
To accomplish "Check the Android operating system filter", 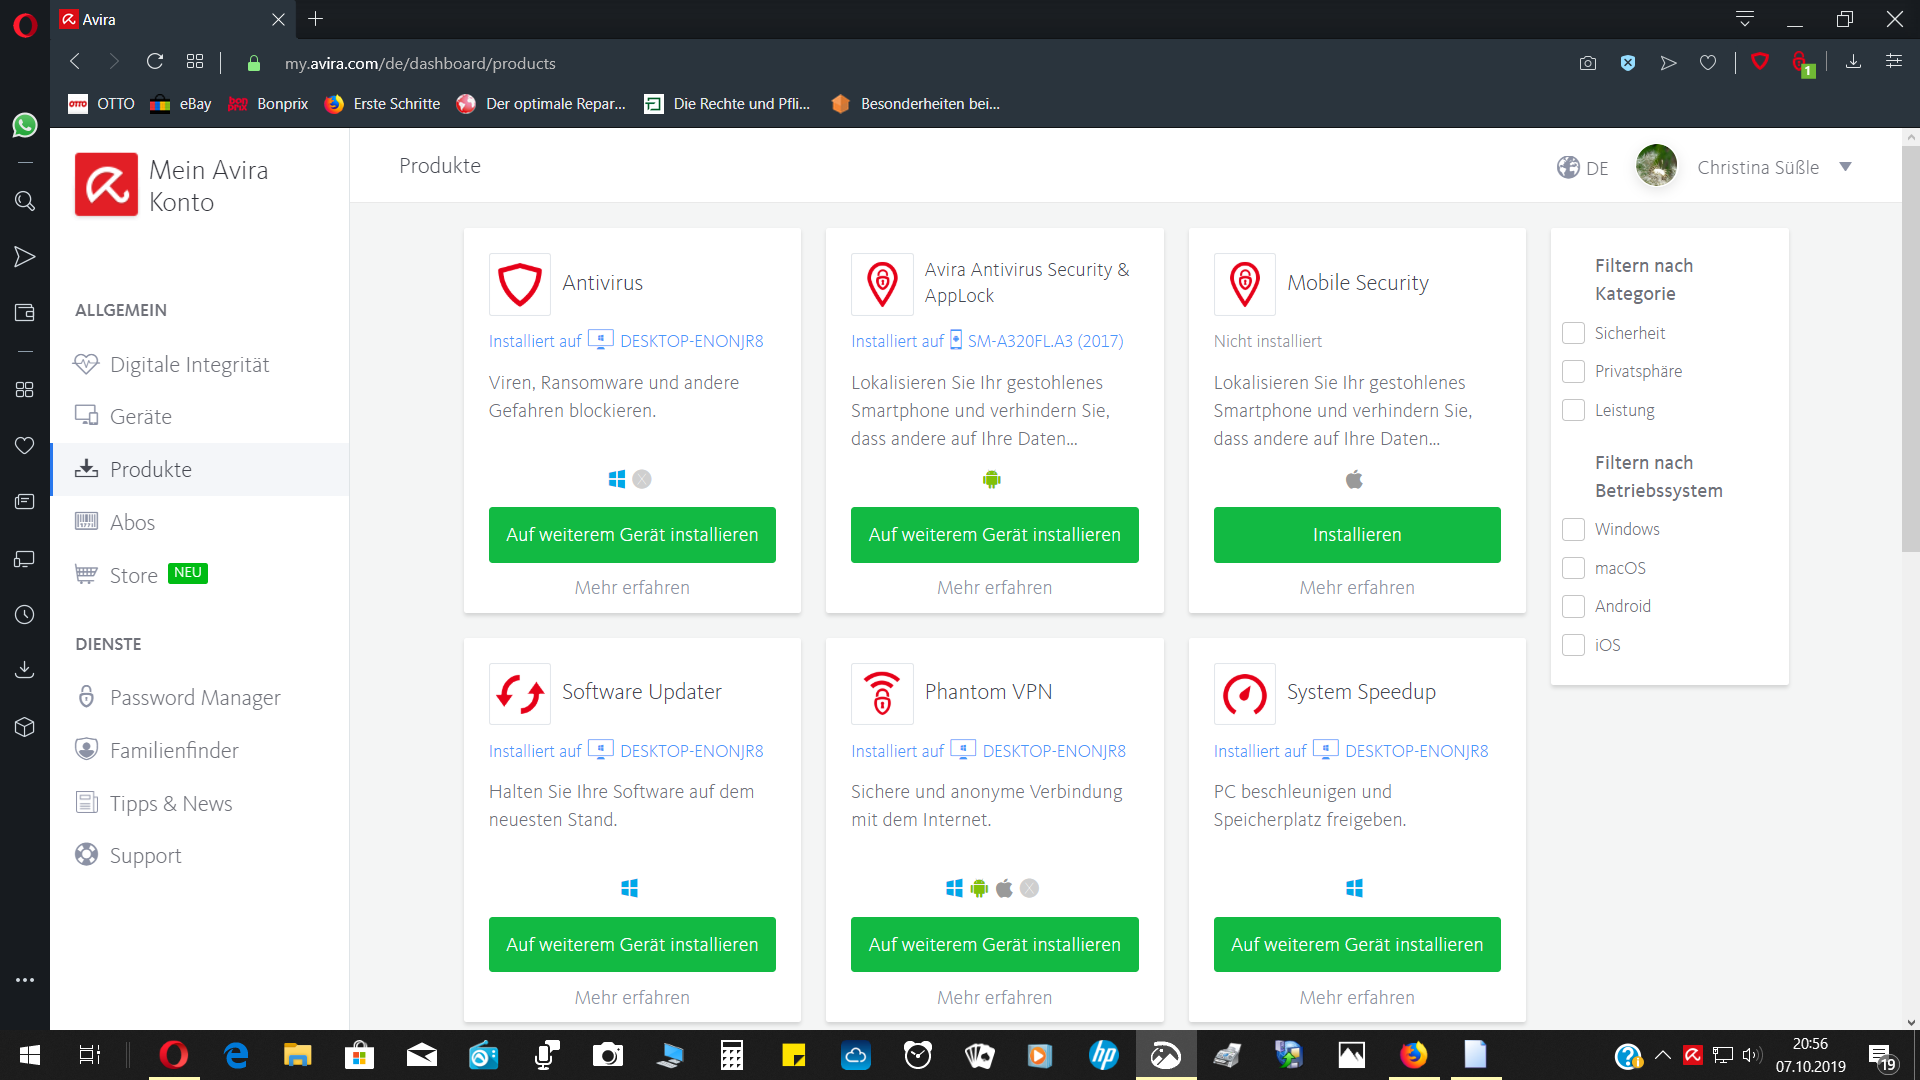I will coord(1573,606).
